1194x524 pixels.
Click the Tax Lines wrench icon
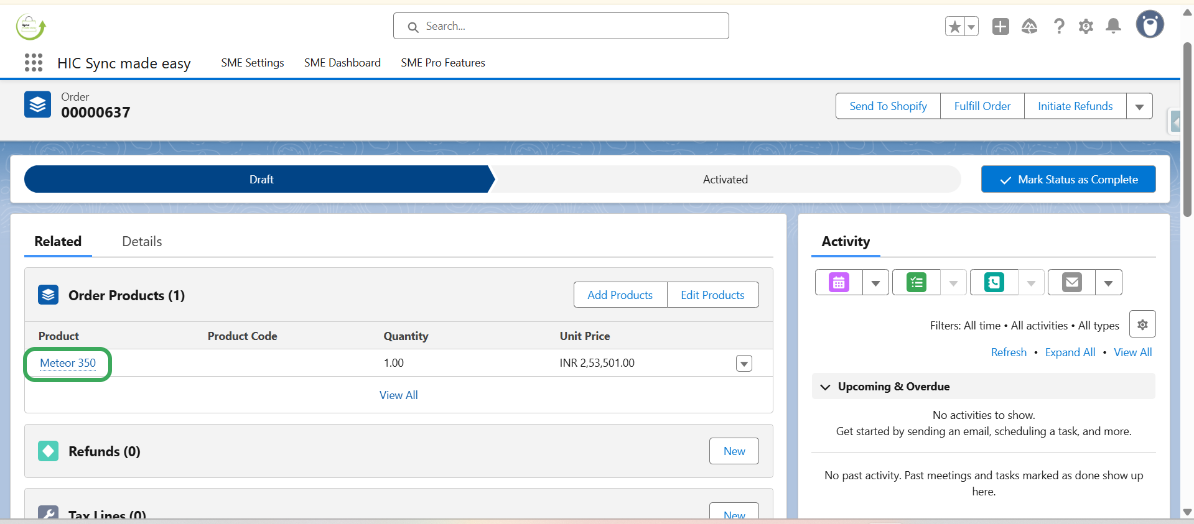tap(49, 514)
